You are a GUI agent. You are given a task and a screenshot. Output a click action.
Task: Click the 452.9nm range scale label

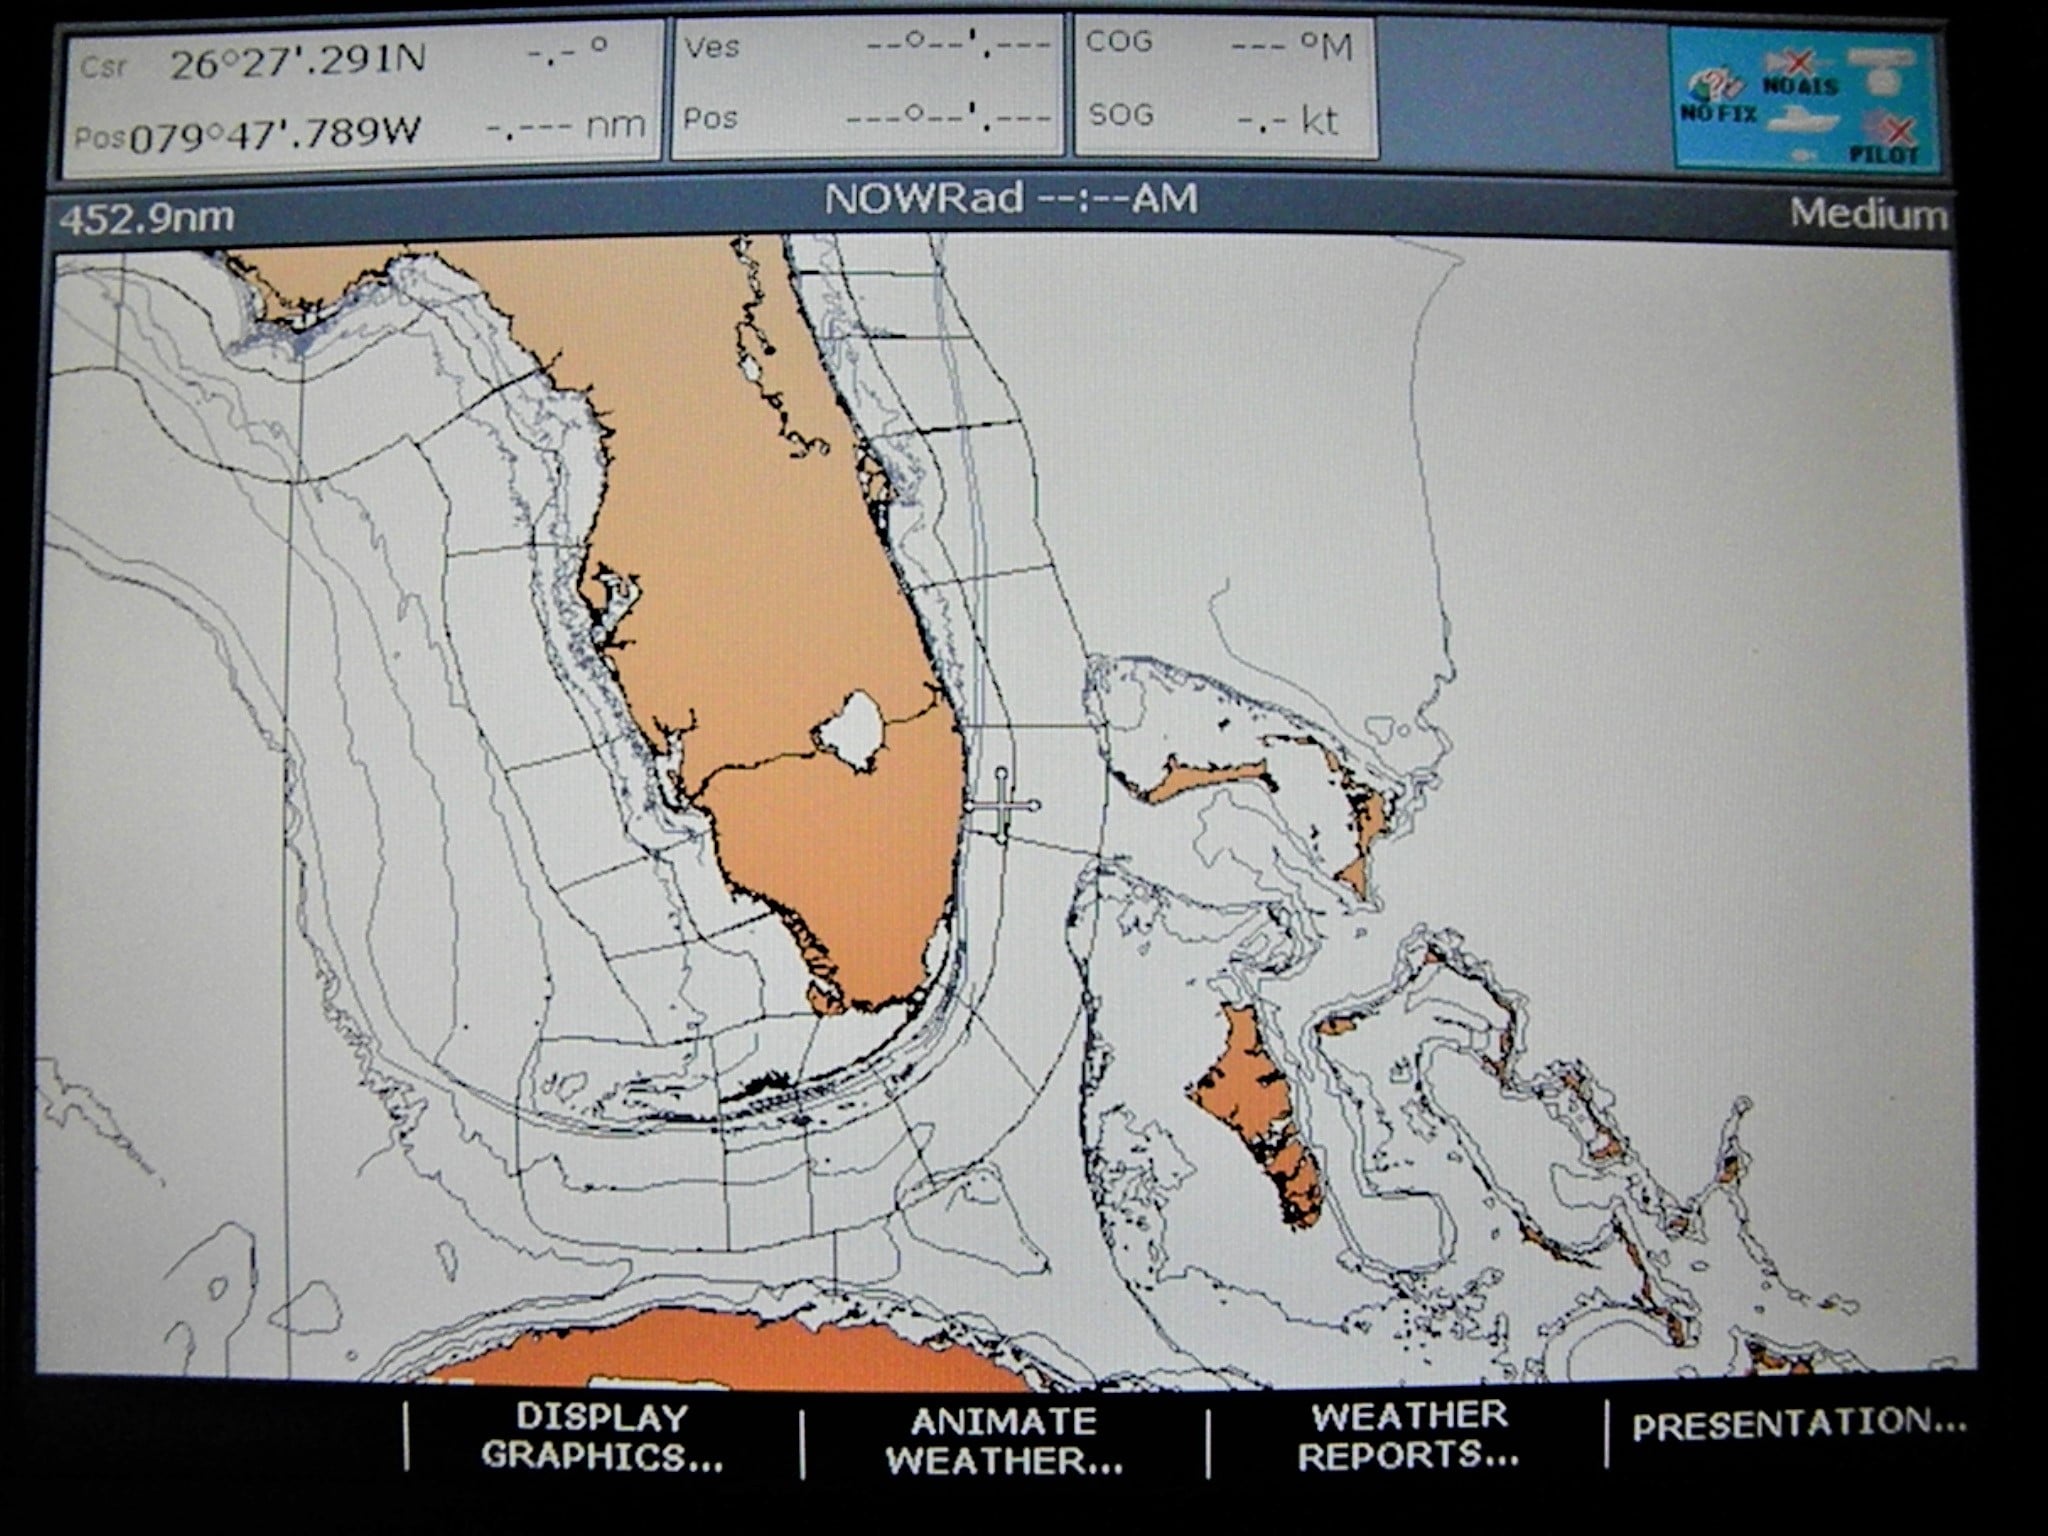click(146, 218)
